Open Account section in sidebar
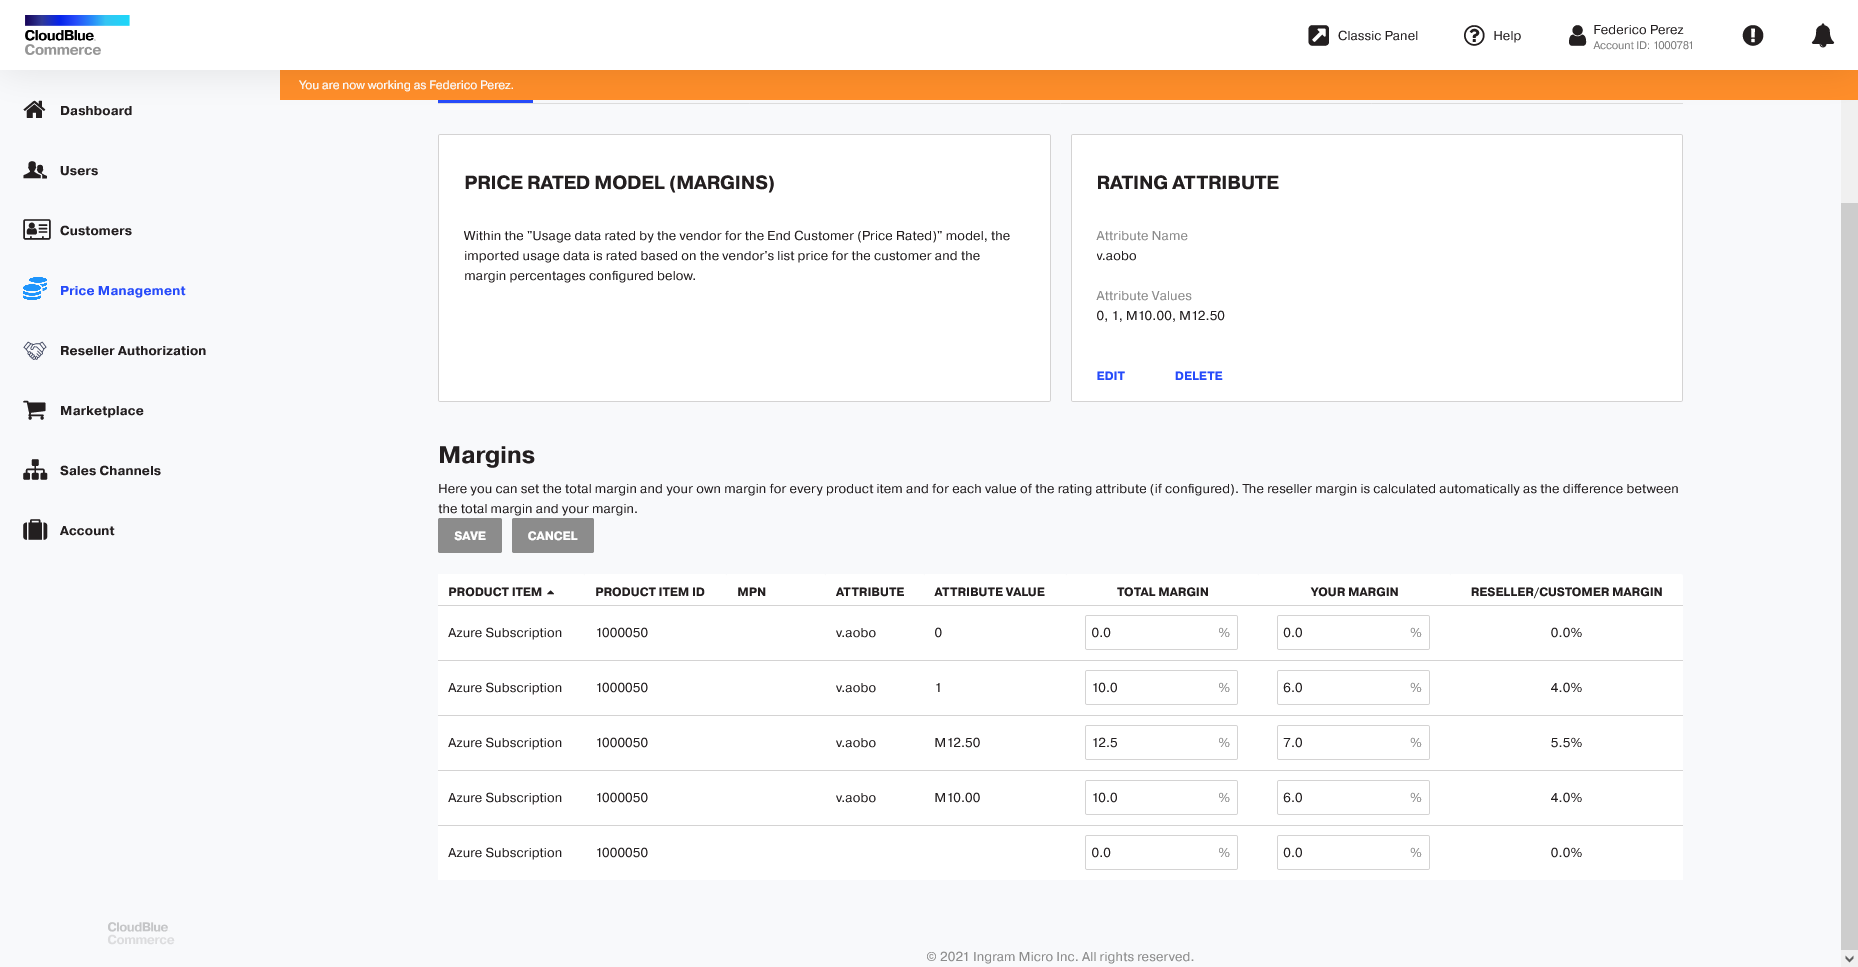 87,530
